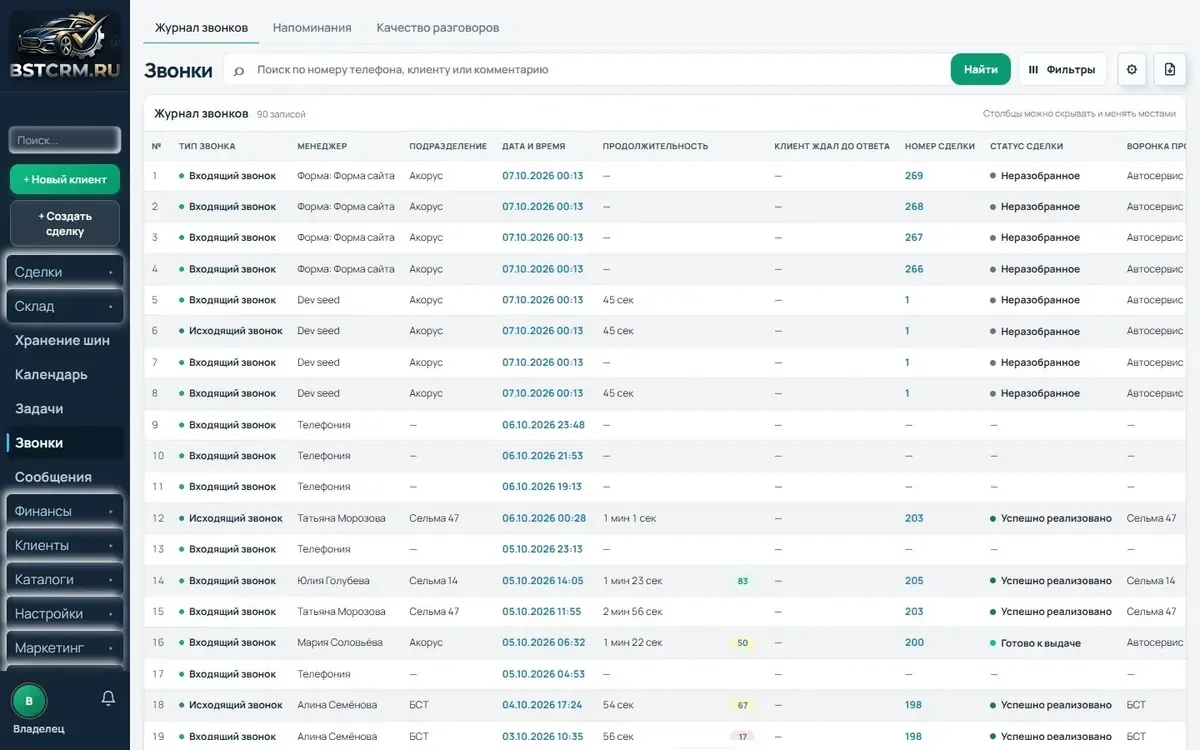This screenshot has width=1200, height=750.
Task: Switch to Журнал звонков tab
Action: tap(201, 28)
